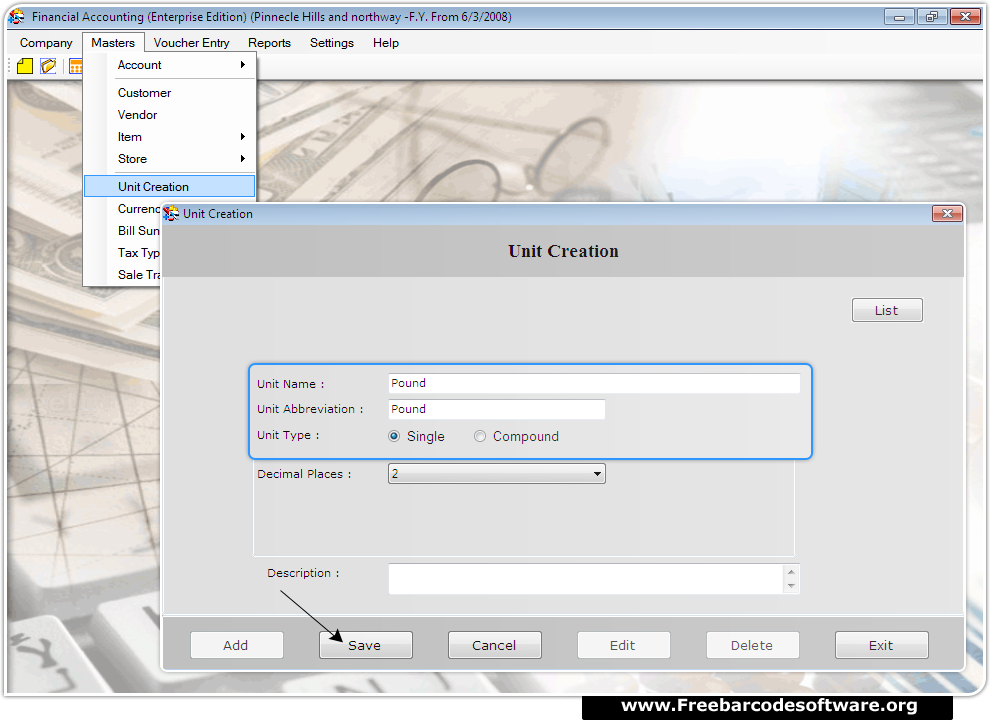Click the Save button
The image size is (990, 720).
[366, 645]
